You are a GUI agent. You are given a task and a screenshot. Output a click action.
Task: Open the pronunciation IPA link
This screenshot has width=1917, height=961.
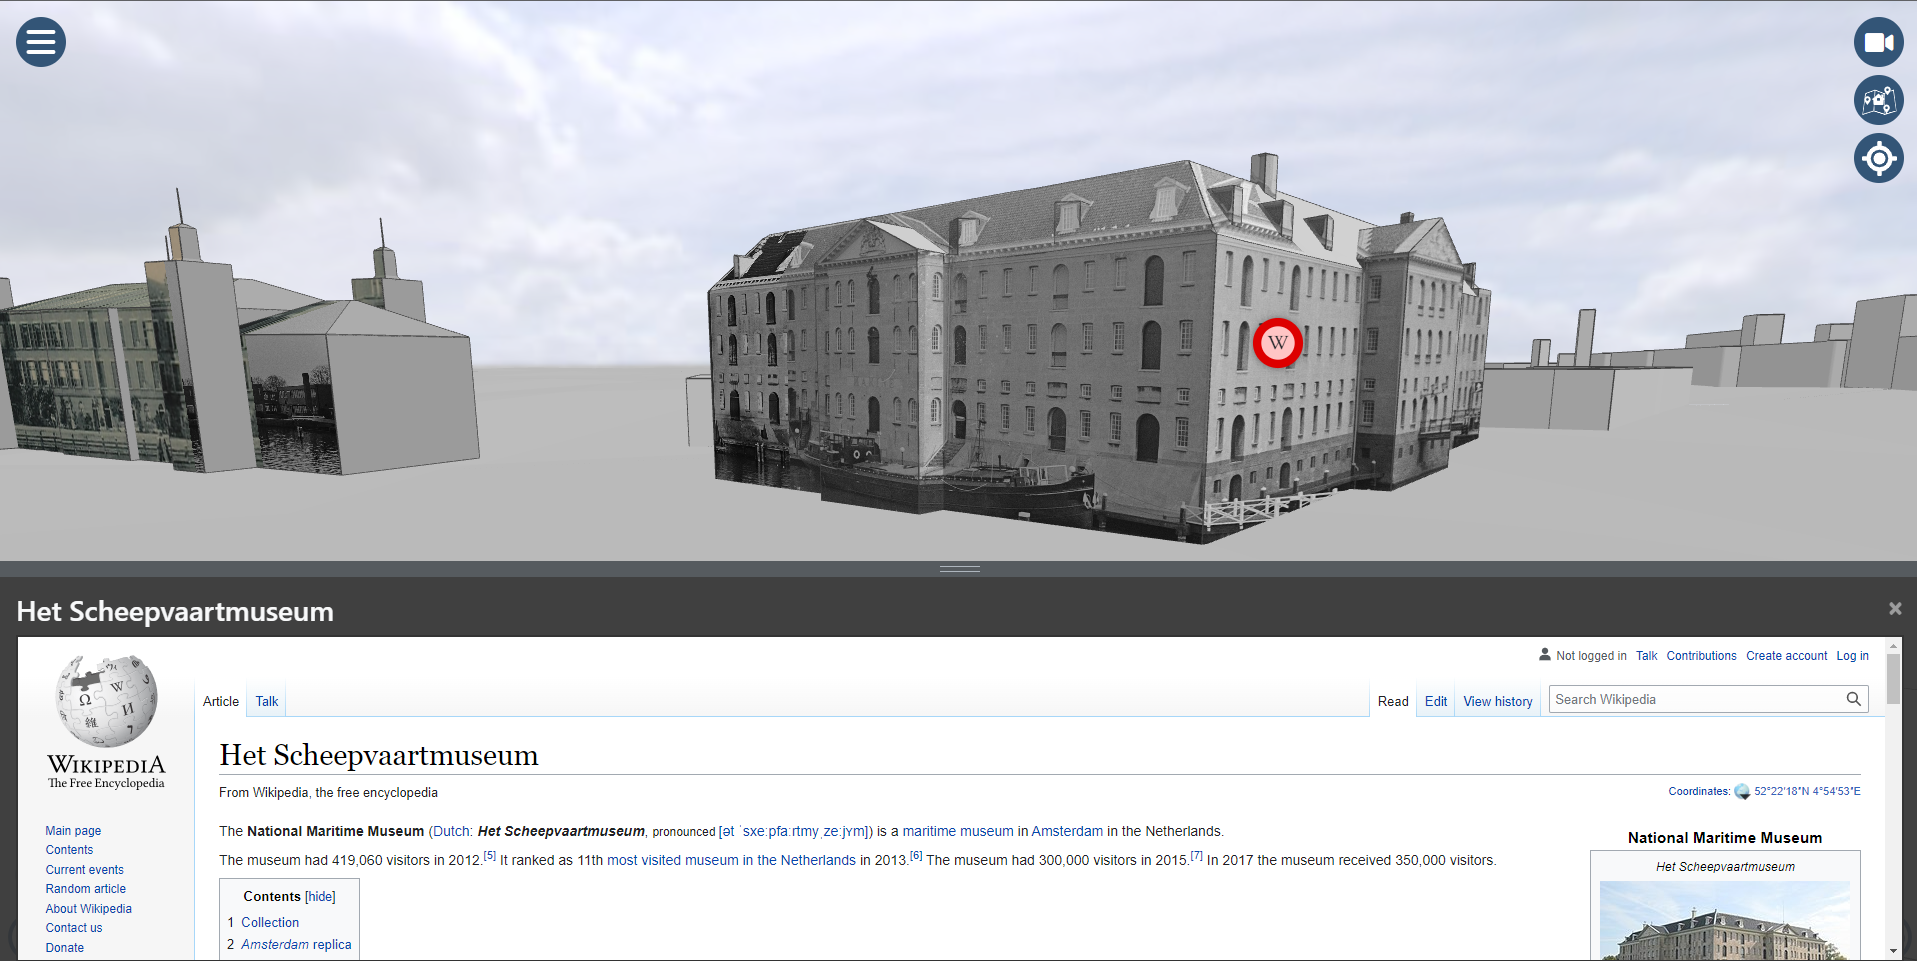point(796,832)
